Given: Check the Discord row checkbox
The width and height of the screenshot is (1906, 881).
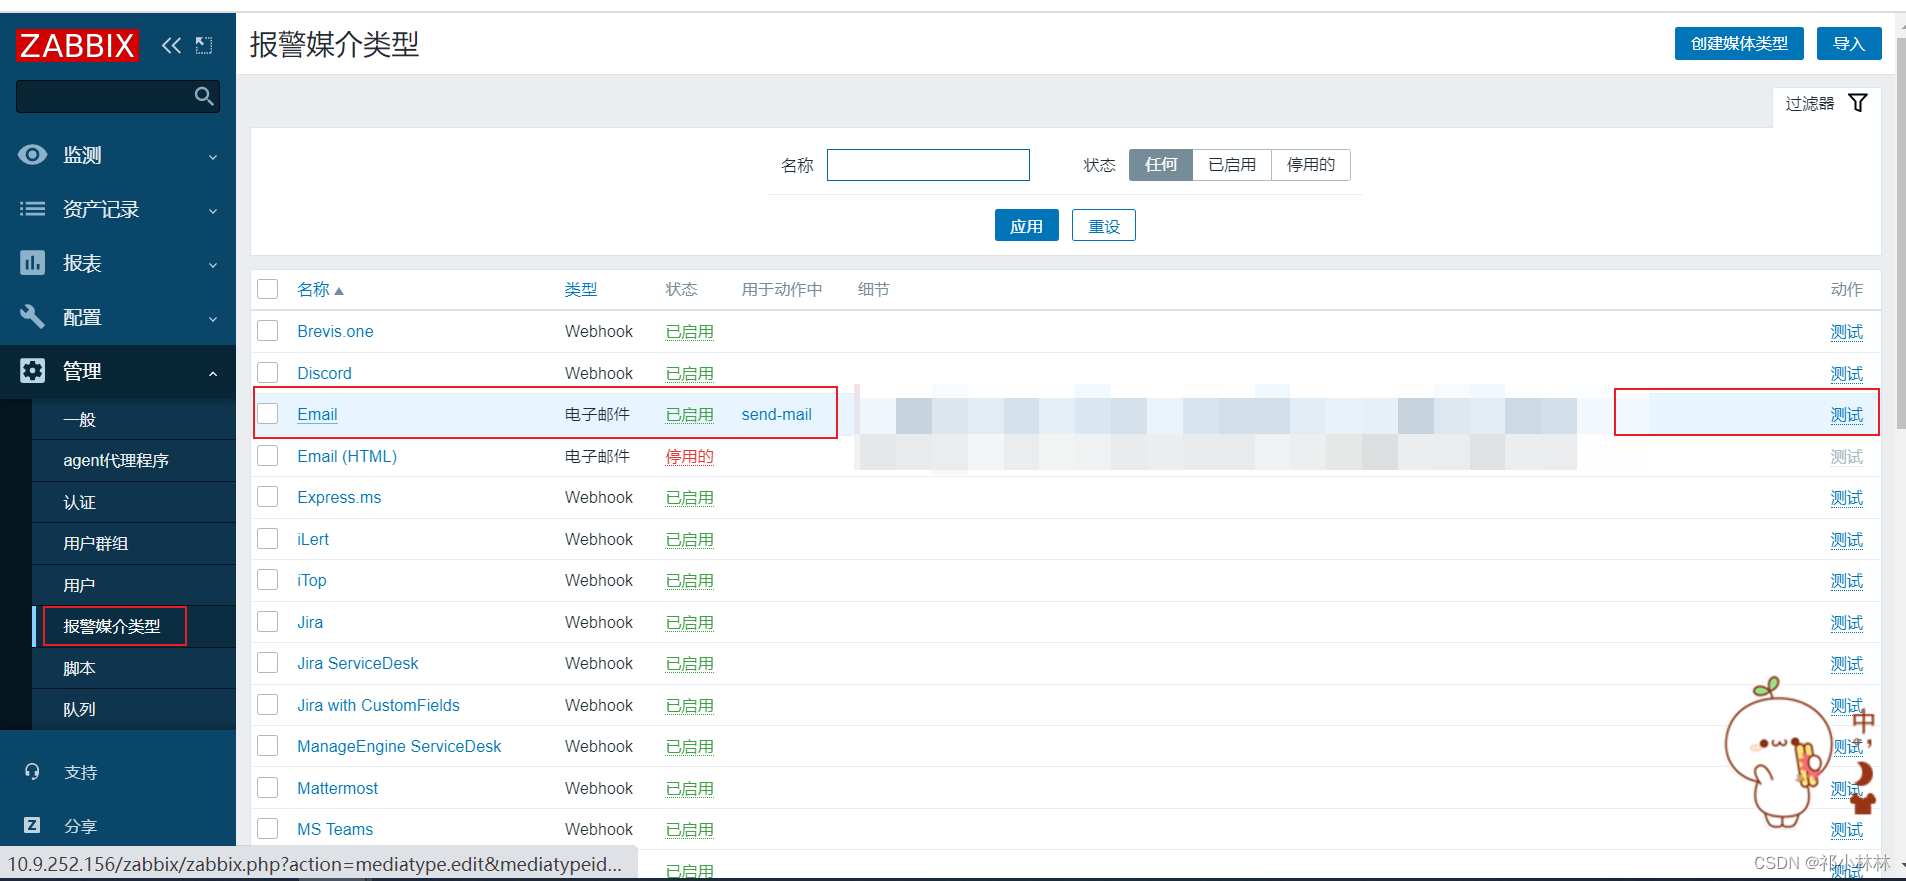Looking at the screenshot, I should 268,373.
